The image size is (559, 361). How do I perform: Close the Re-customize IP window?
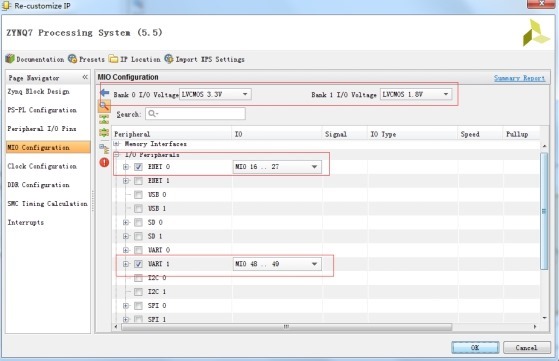(541, 4)
